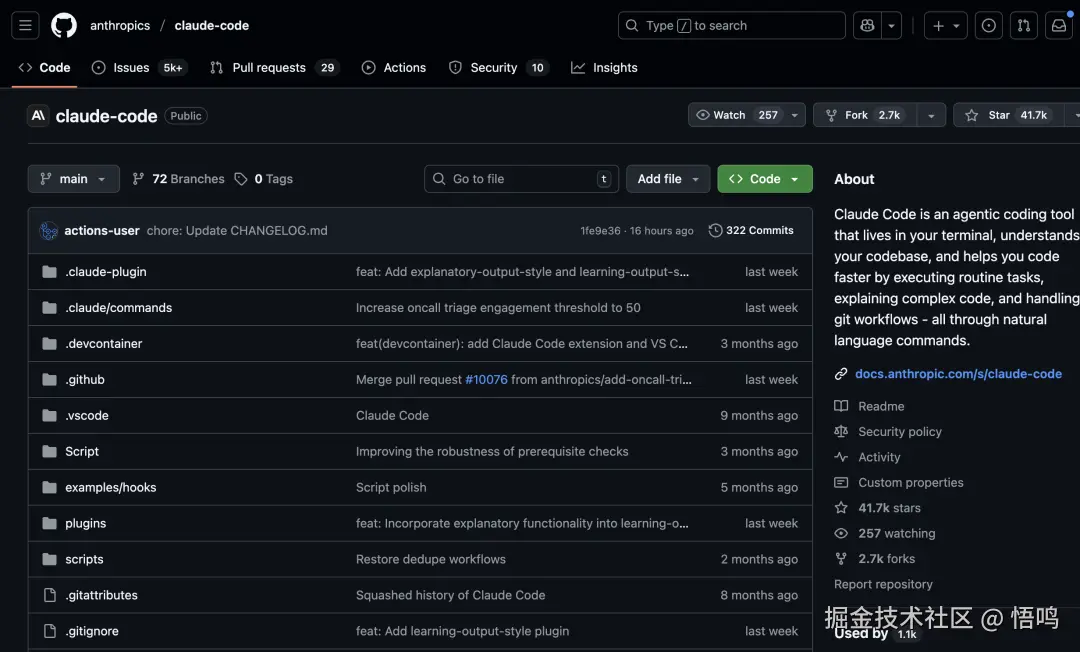Open the .github folder

85,379
